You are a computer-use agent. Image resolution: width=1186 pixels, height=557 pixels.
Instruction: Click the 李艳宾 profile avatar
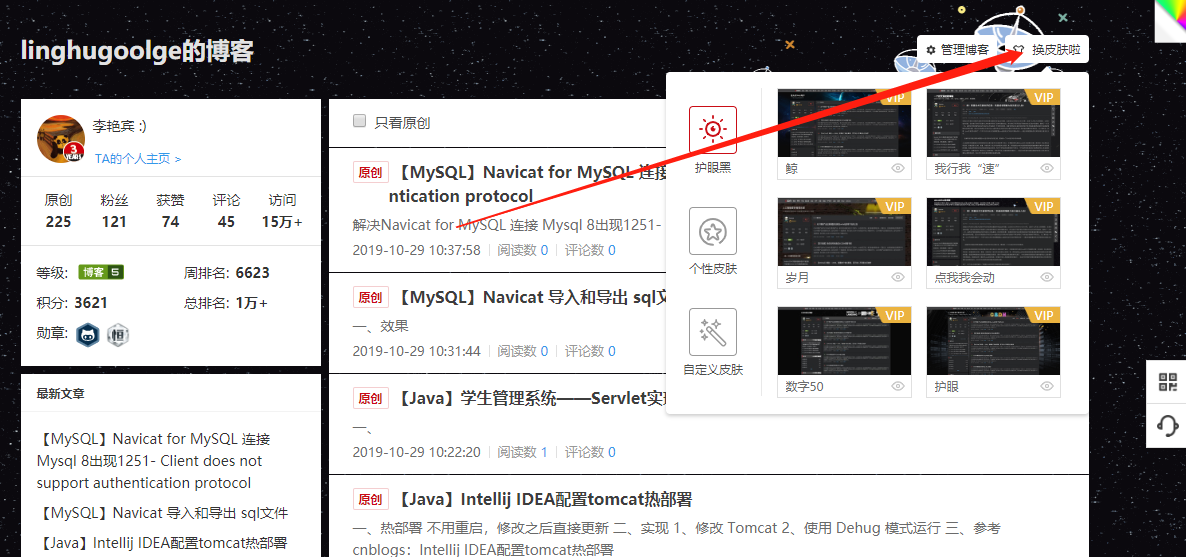pyautogui.click(x=61, y=138)
